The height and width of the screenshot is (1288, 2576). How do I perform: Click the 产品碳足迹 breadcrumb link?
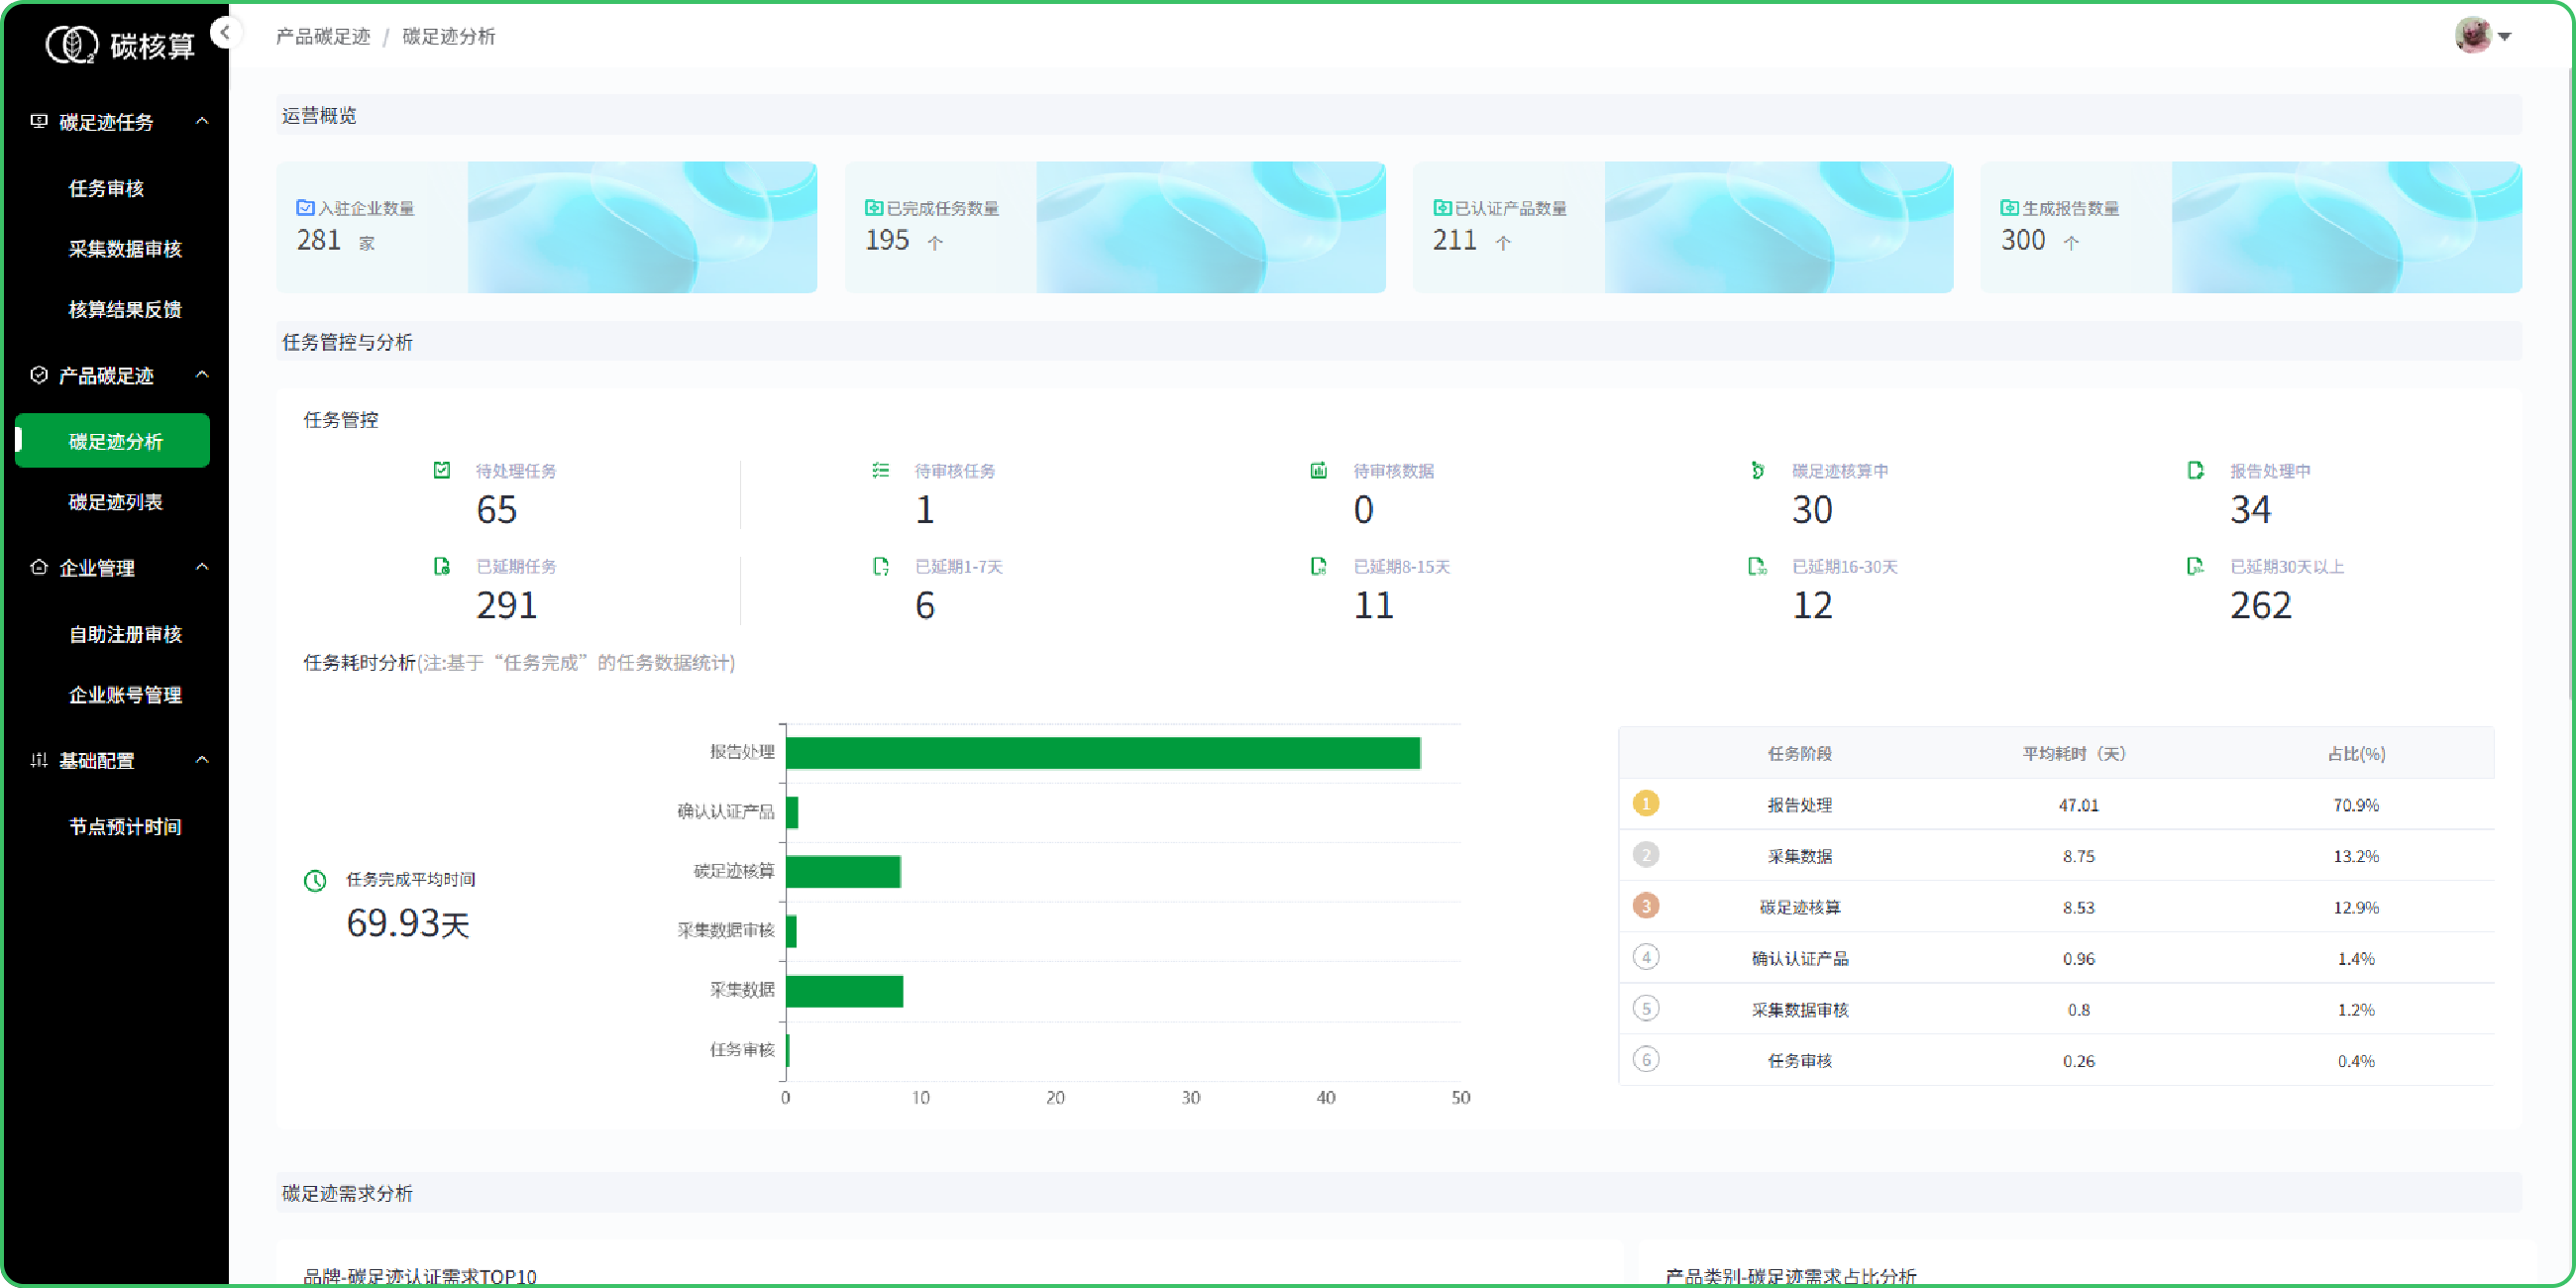click(323, 36)
